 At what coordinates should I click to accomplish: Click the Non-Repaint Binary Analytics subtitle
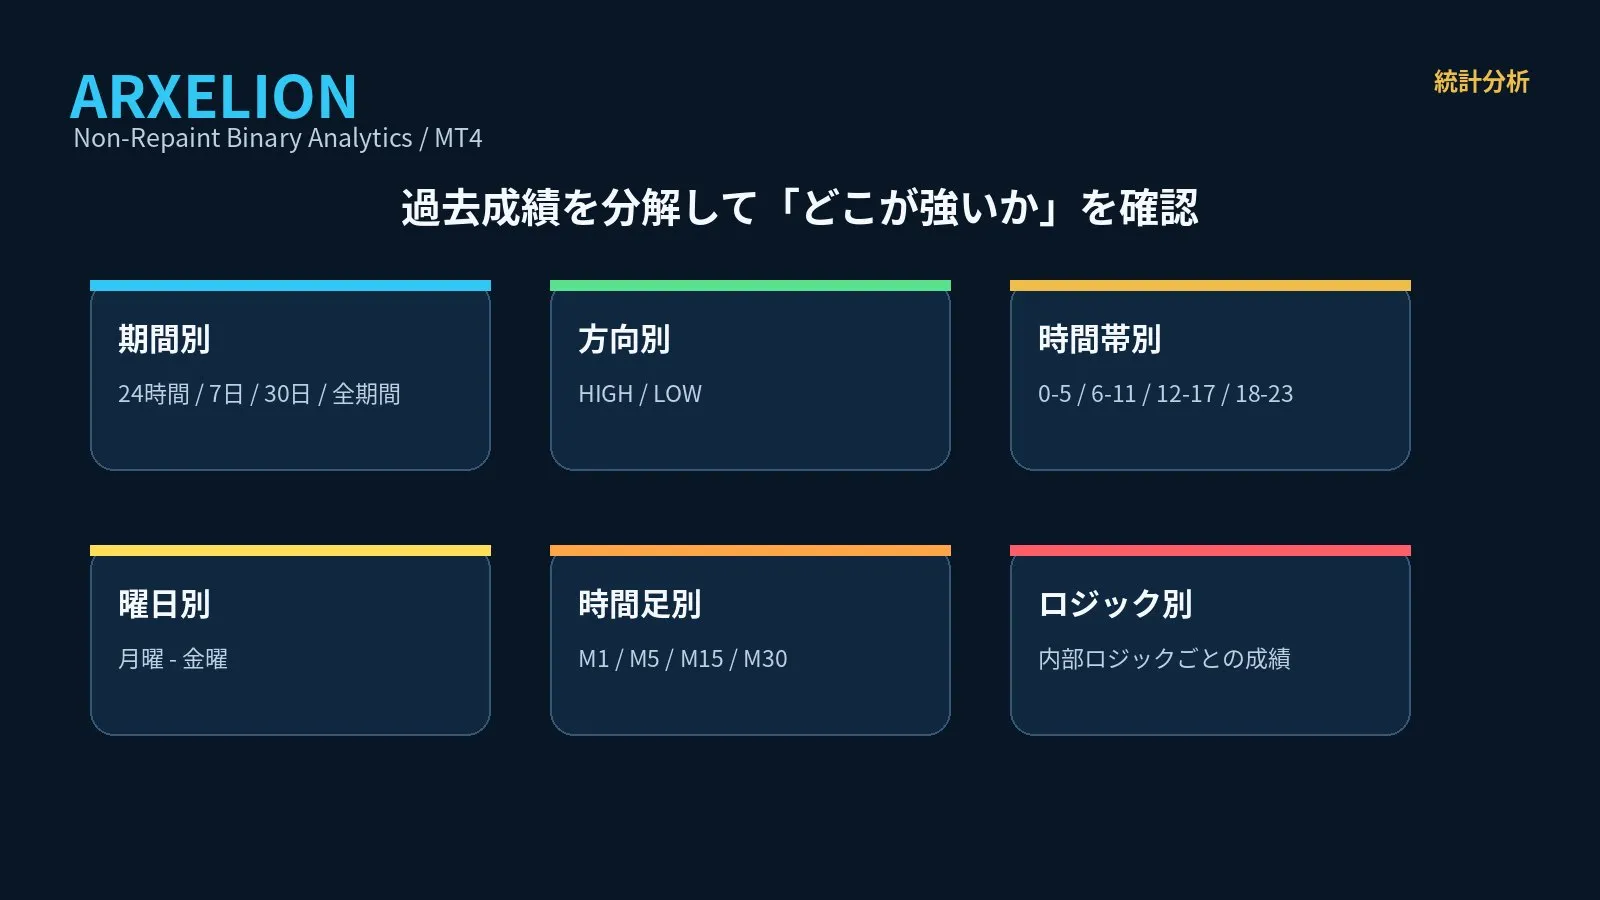click(x=277, y=138)
